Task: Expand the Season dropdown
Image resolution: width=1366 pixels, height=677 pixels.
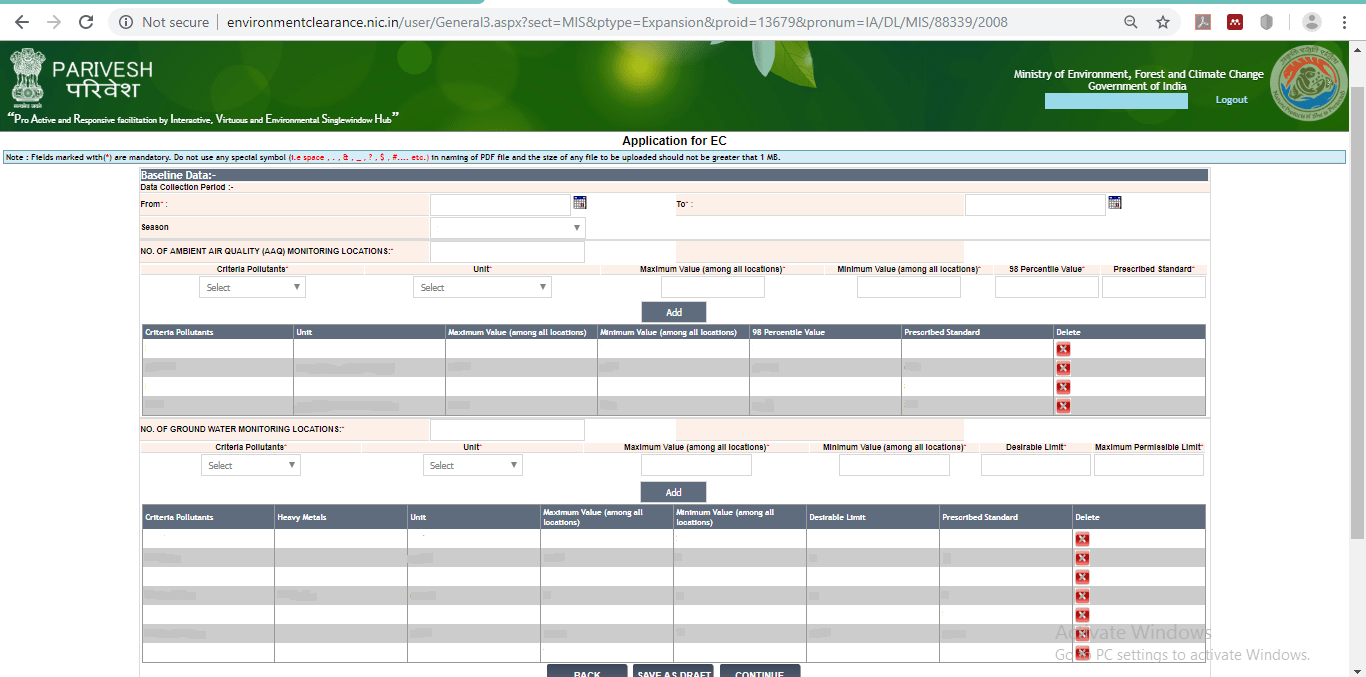Action: (x=507, y=228)
